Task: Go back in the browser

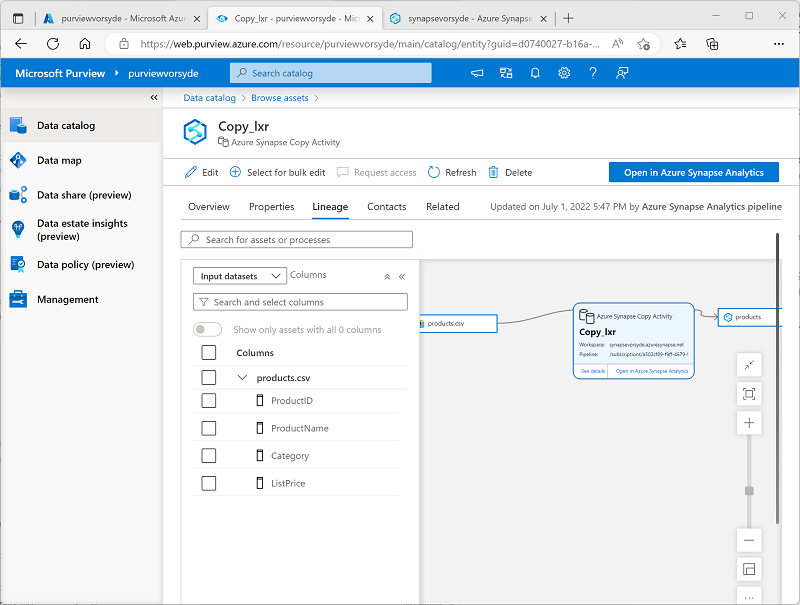Action: tap(21, 44)
